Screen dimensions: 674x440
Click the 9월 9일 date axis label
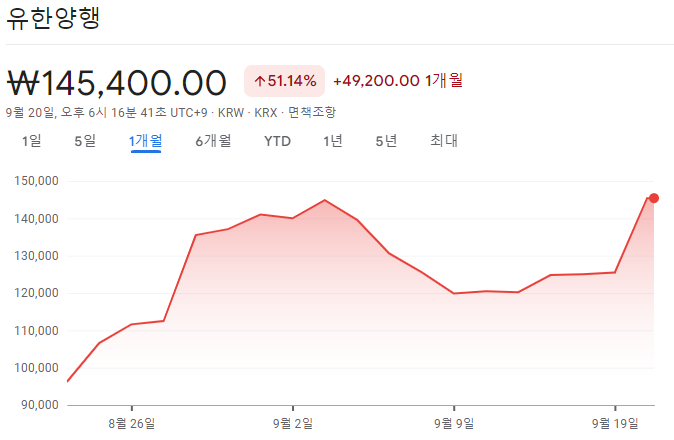click(454, 423)
